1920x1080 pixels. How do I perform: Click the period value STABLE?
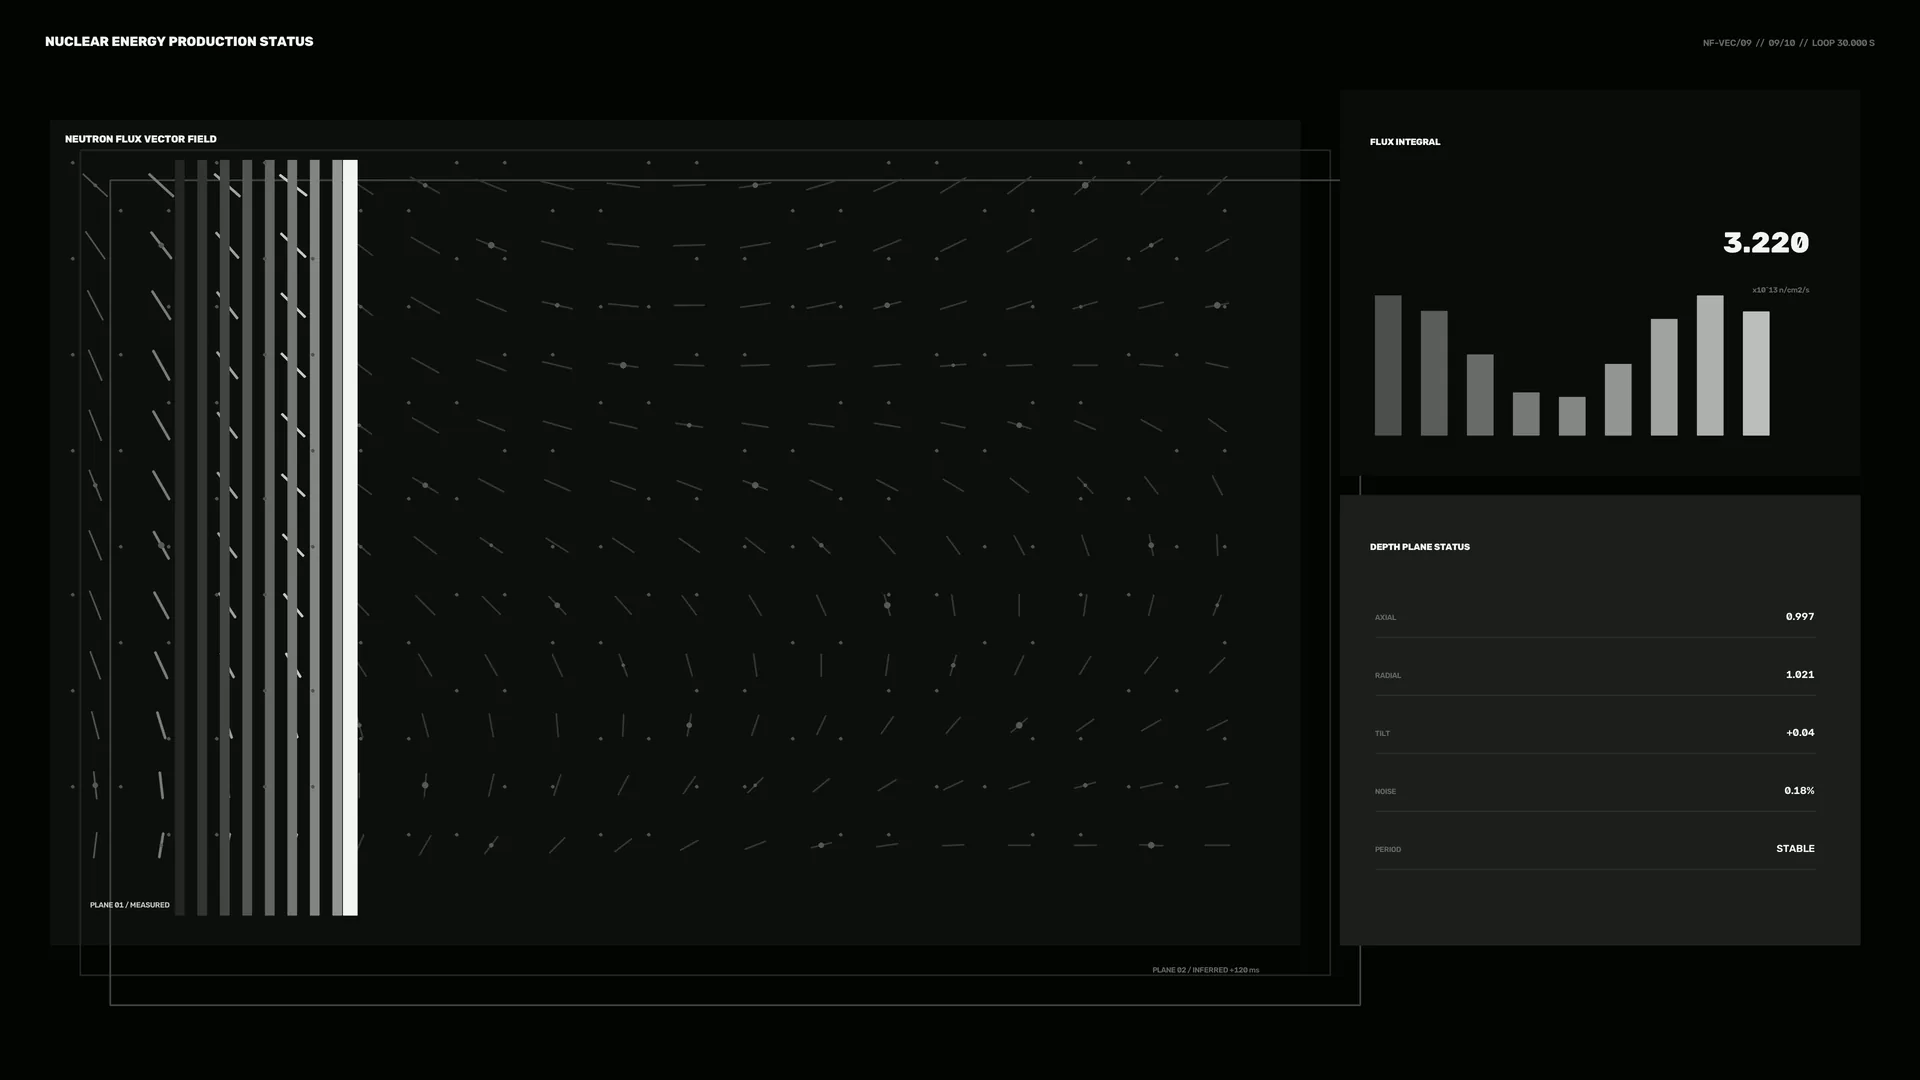pyautogui.click(x=1795, y=849)
